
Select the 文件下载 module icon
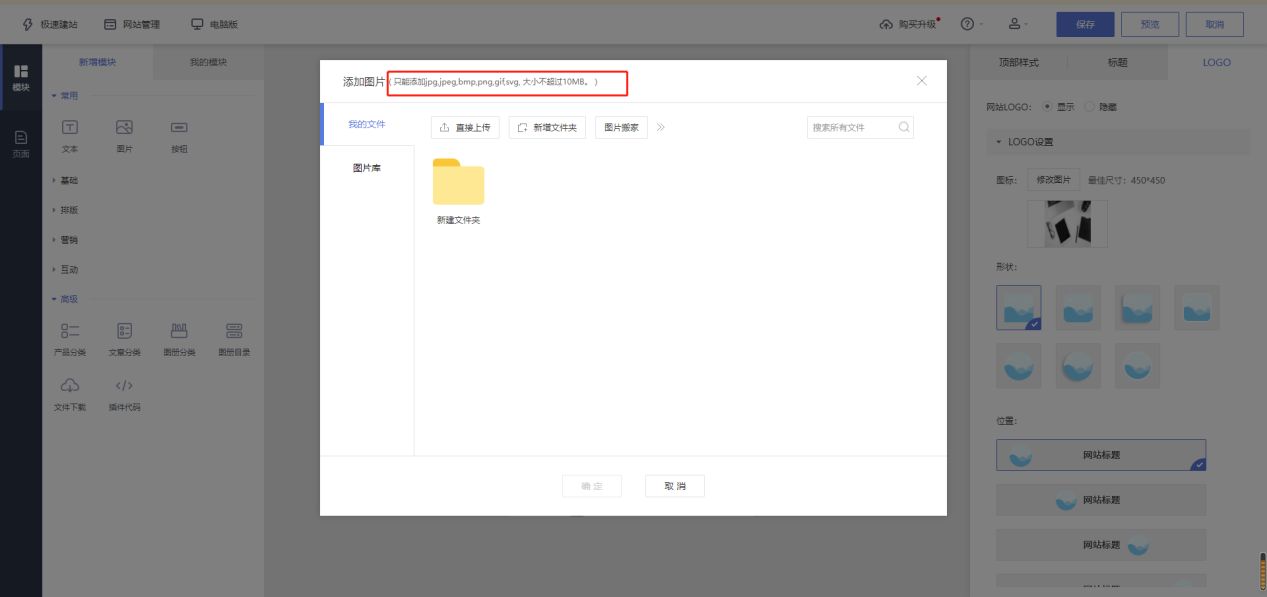click(70, 386)
